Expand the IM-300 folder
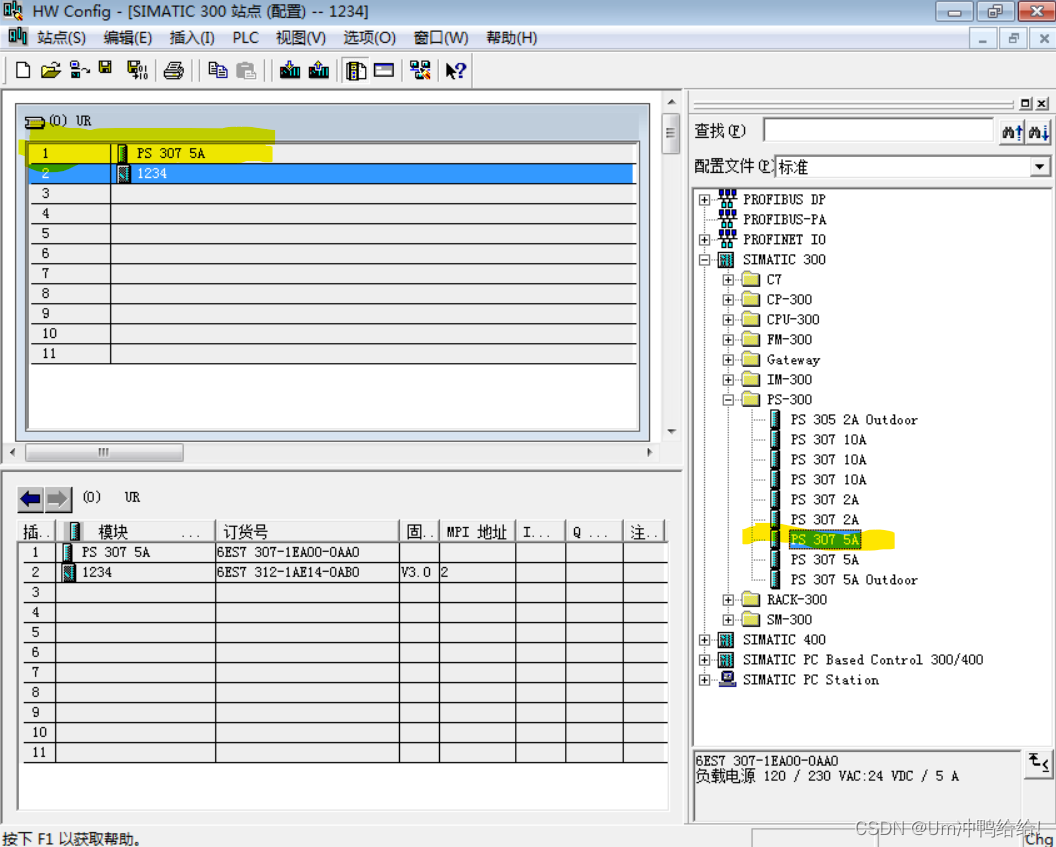Viewport: 1056px width, 847px height. pos(728,380)
